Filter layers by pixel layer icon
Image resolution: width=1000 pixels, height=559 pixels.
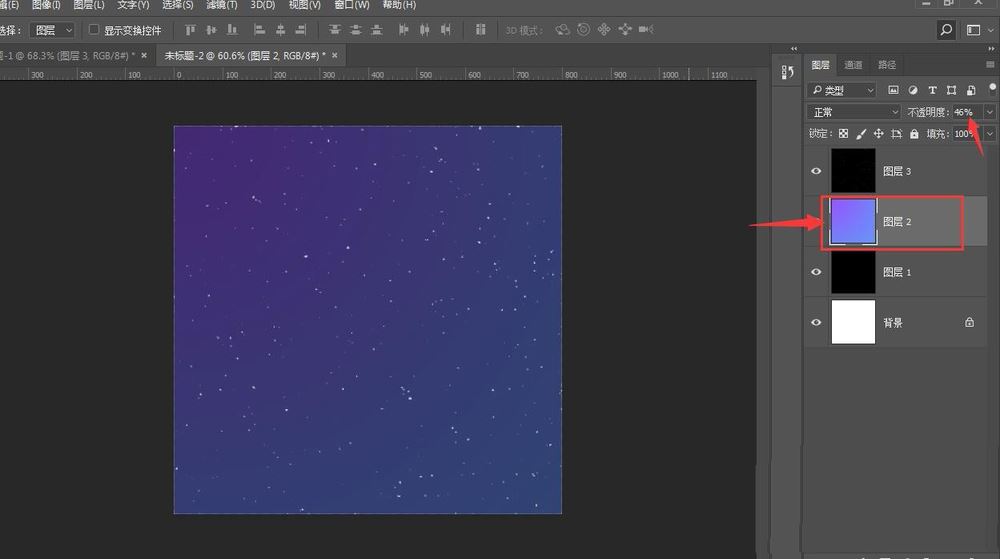click(893, 91)
